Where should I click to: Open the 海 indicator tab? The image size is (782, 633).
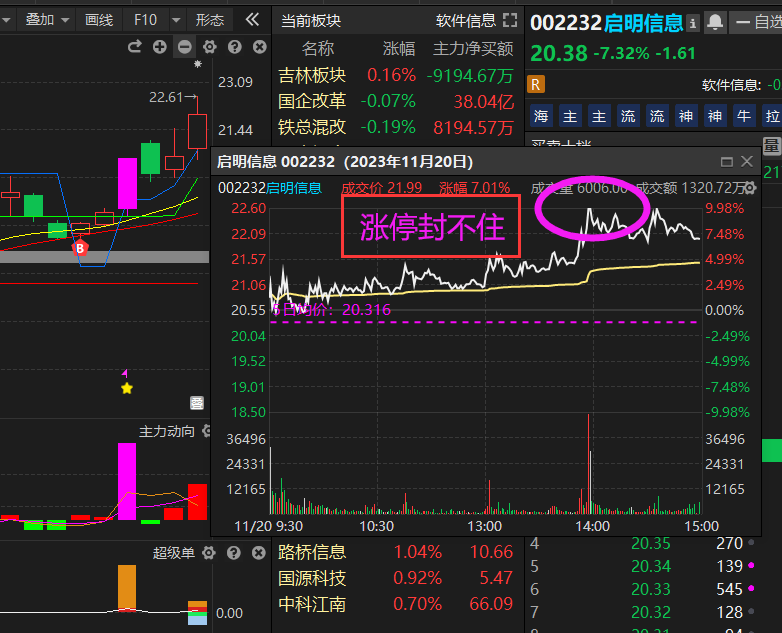coord(541,116)
